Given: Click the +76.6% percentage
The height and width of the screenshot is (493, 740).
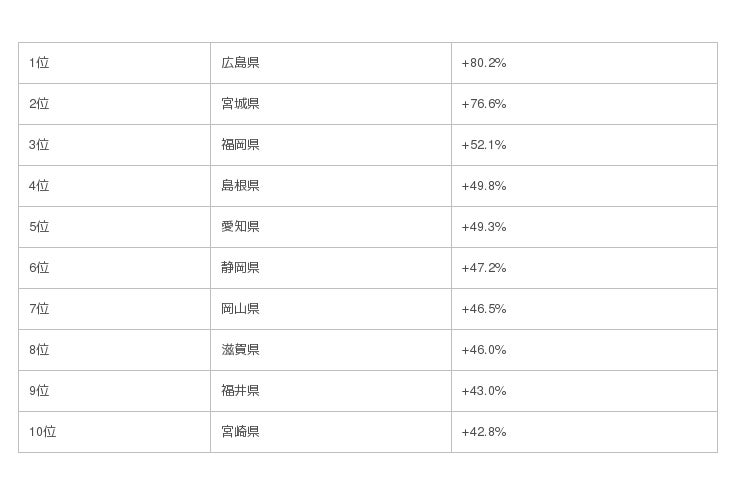Looking at the screenshot, I should click(x=484, y=104).
